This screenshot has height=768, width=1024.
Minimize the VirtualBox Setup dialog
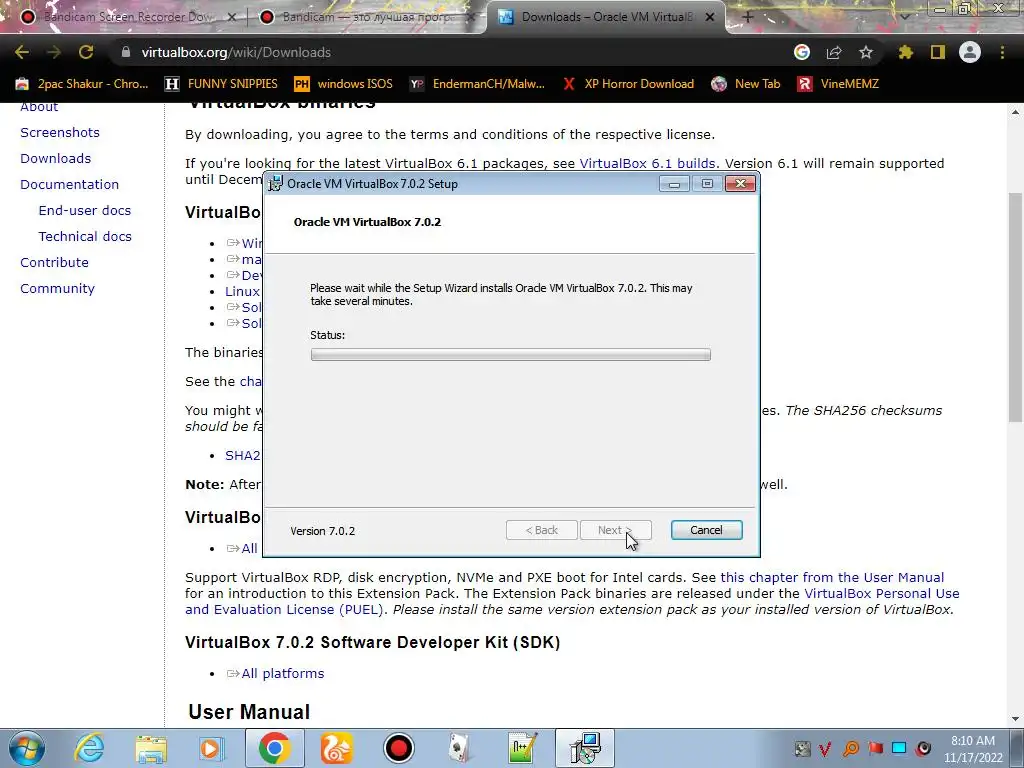(674, 184)
